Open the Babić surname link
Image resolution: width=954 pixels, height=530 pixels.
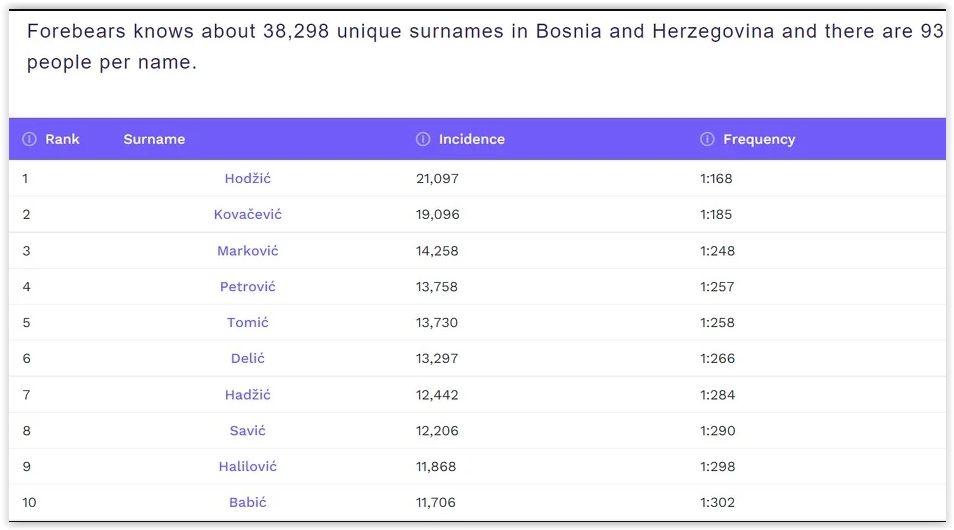[248, 502]
